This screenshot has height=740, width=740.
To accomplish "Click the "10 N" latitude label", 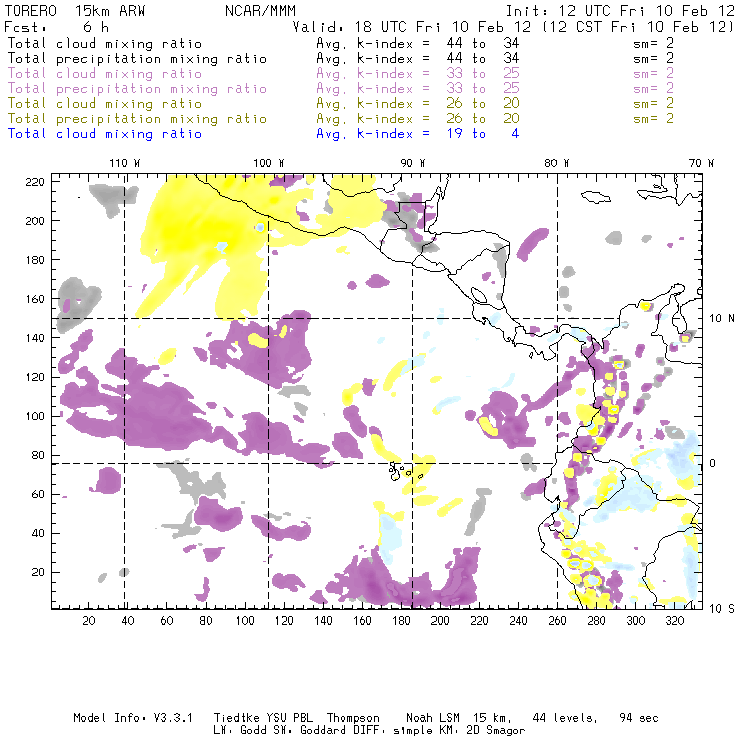I will coord(722,319).
